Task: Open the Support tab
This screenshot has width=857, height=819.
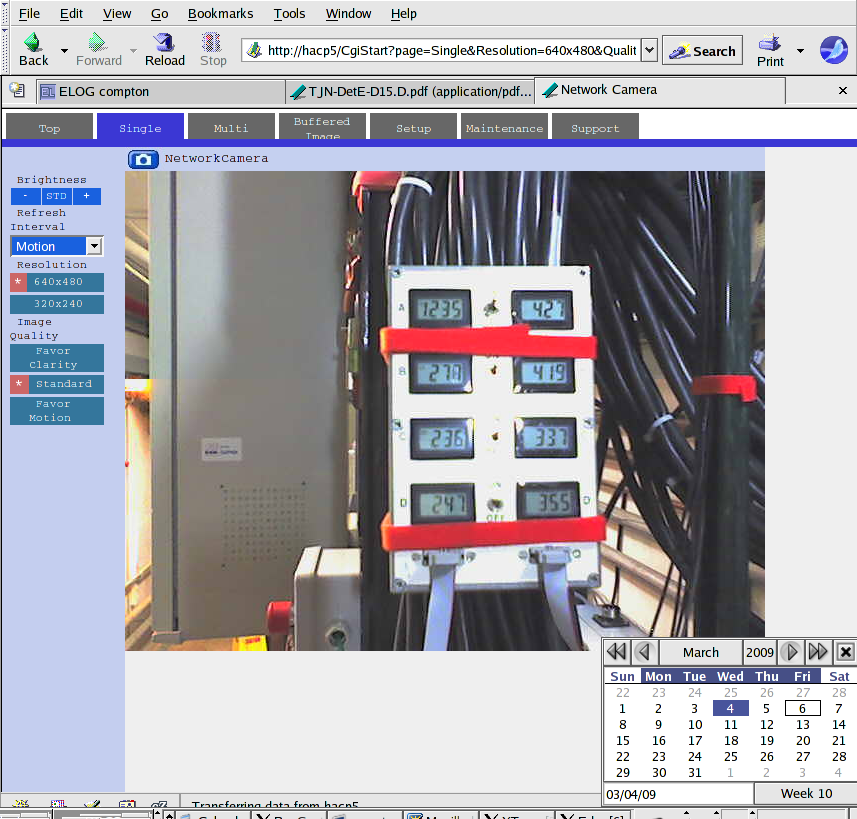Action: pos(595,127)
